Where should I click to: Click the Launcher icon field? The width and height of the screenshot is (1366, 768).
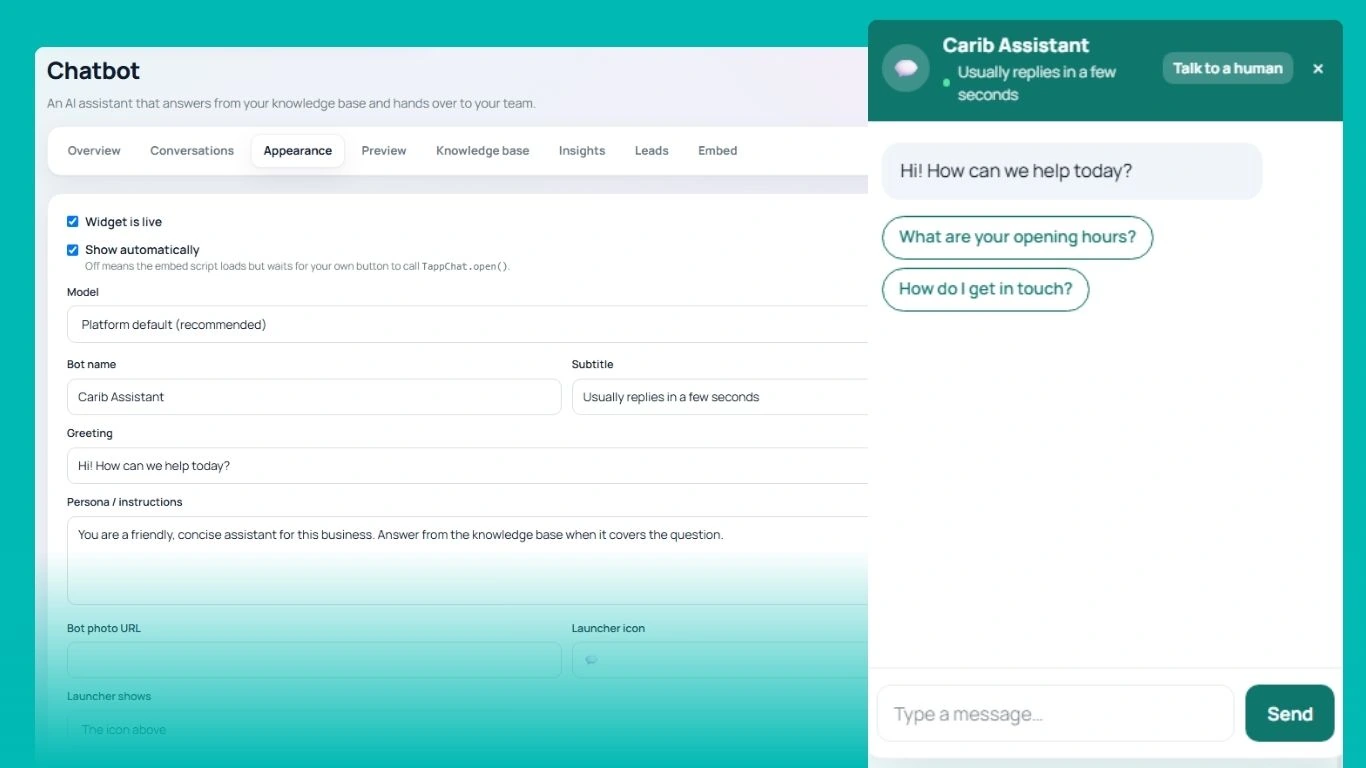[x=720, y=660]
